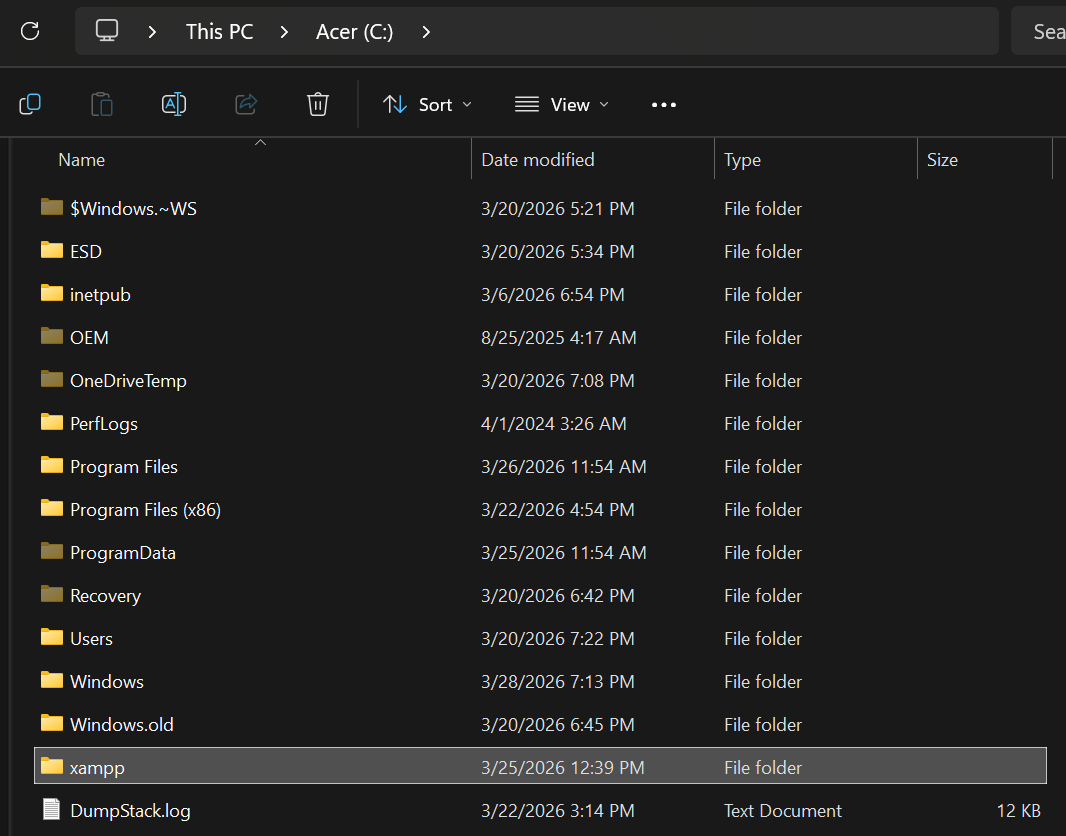
Task: Click the Text Document type cell
Action: [783, 810]
